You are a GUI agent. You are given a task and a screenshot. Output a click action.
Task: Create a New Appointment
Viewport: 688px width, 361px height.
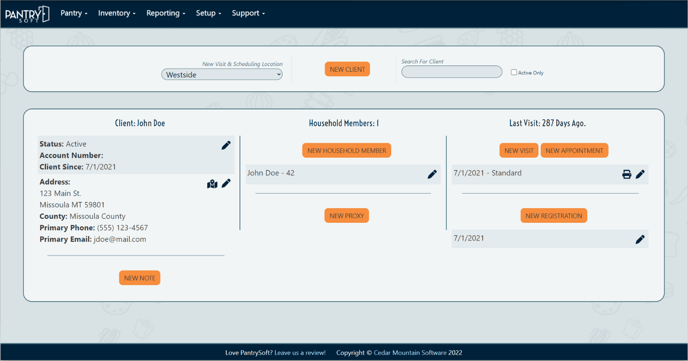(x=574, y=150)
